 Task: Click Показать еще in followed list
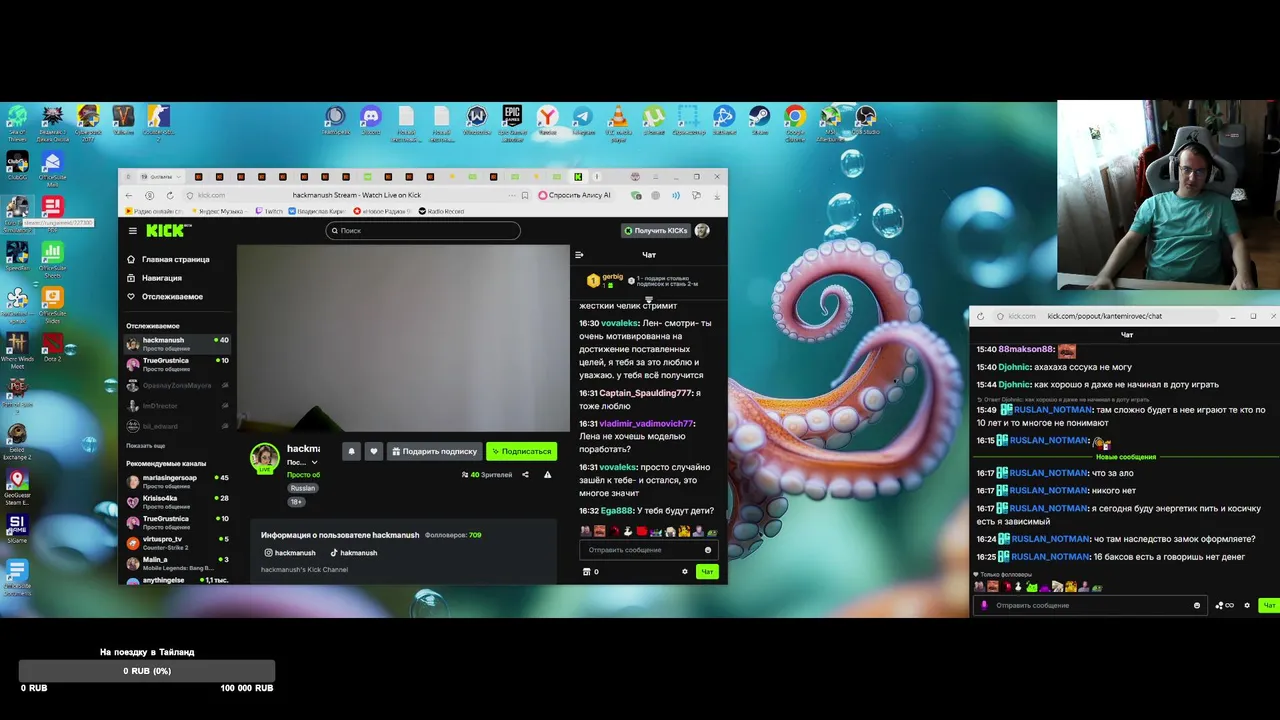click(x=146, y=445)
